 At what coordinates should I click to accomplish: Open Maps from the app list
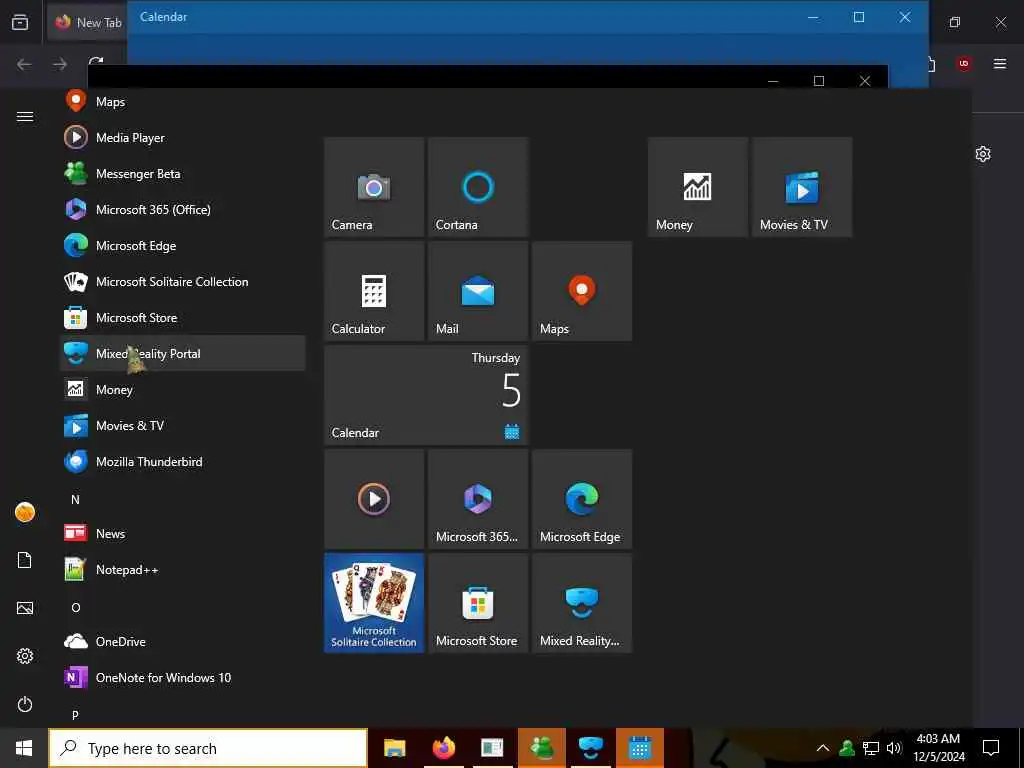(183, 102)
